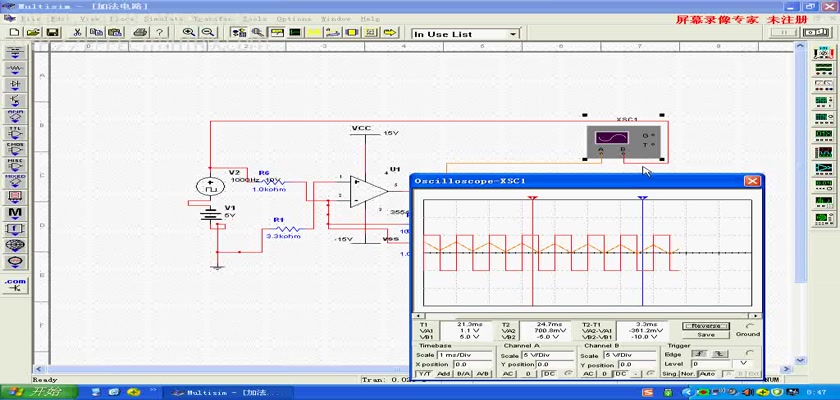
Task: Zoom in on the schematic
Action: click(x=189, y=33)
